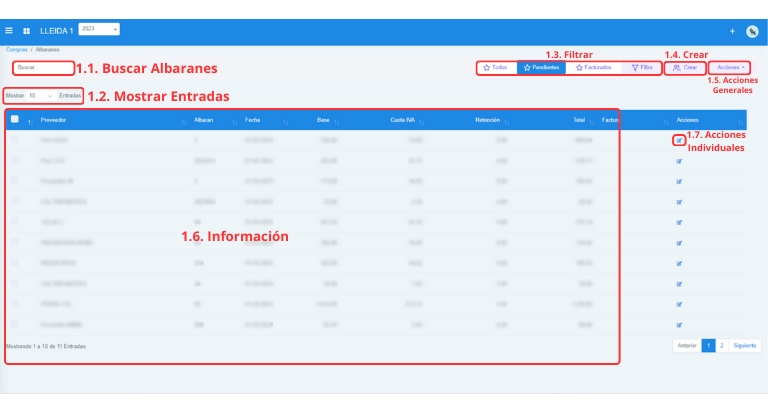Go to Siguiente page
Image resolution: width=768 pixels, height=413 pixels.
[x=744, y=345]
